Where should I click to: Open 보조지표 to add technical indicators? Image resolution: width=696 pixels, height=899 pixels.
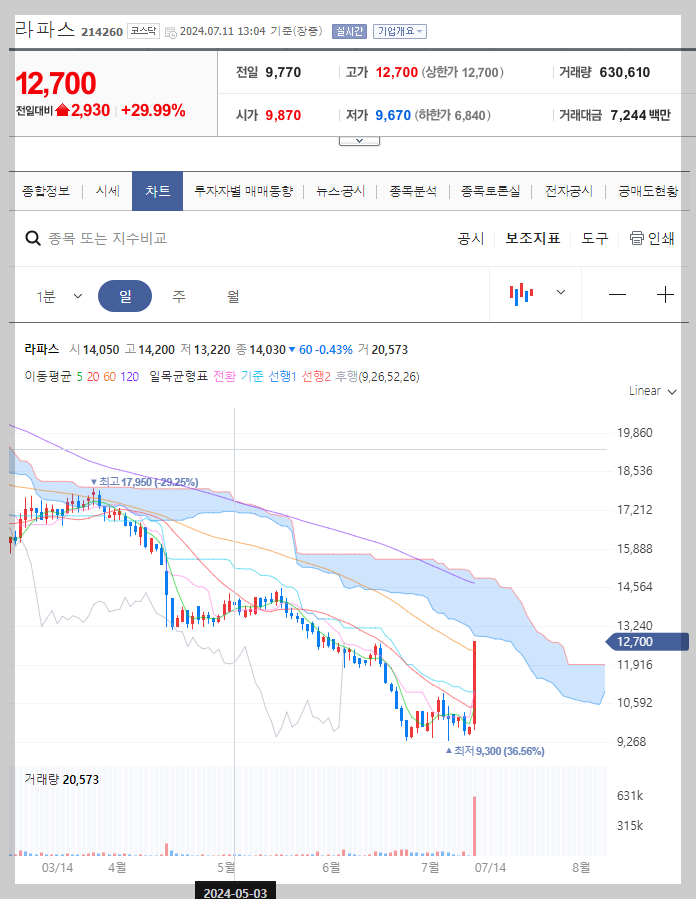coord(532,238)
